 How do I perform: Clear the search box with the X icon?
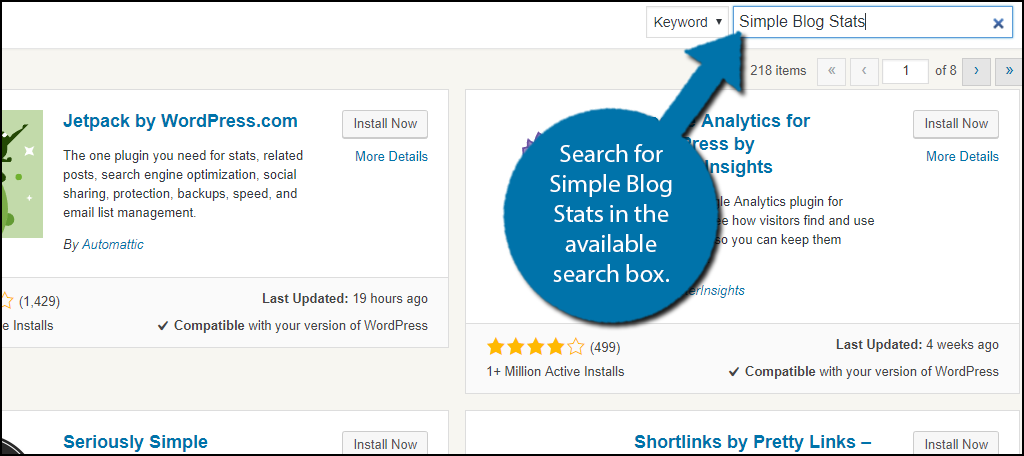(997, 23)
